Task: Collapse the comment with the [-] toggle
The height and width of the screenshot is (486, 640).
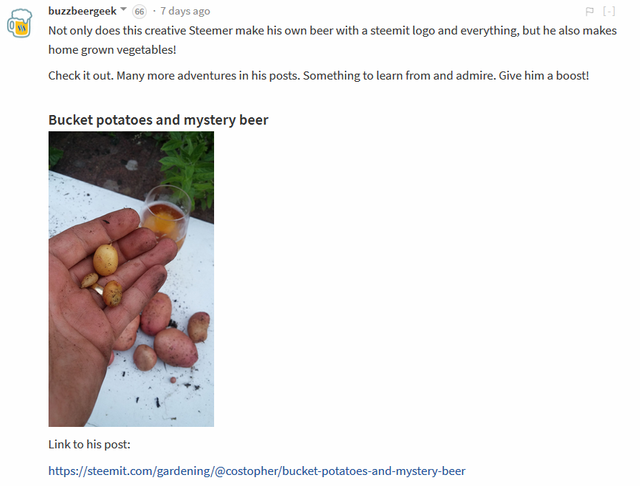Action: (609, 11)
